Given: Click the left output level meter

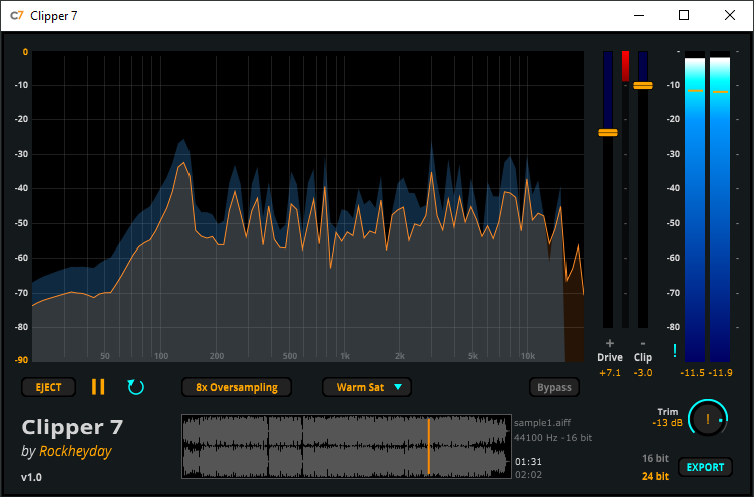Looking at the screenshot, I should pos(695,207).
